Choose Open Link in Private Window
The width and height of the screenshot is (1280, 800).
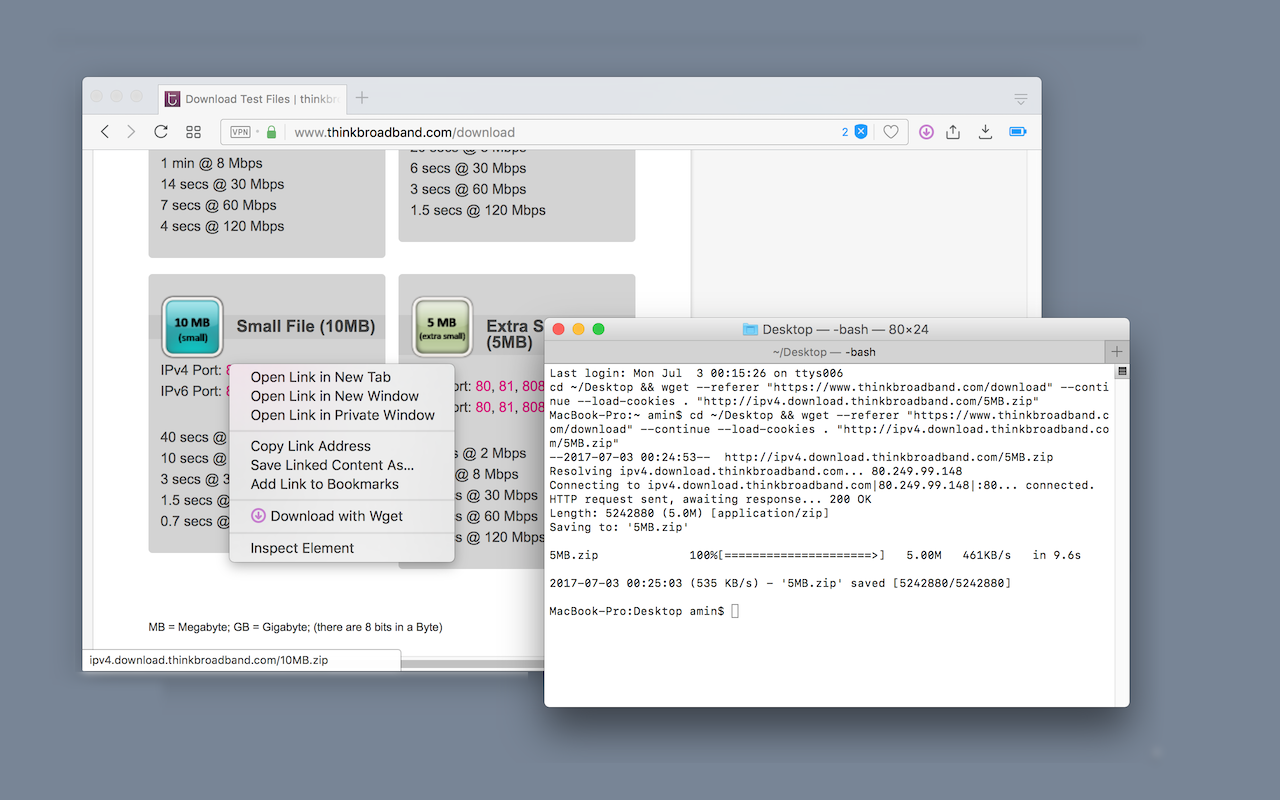click(x=342, y=415)
